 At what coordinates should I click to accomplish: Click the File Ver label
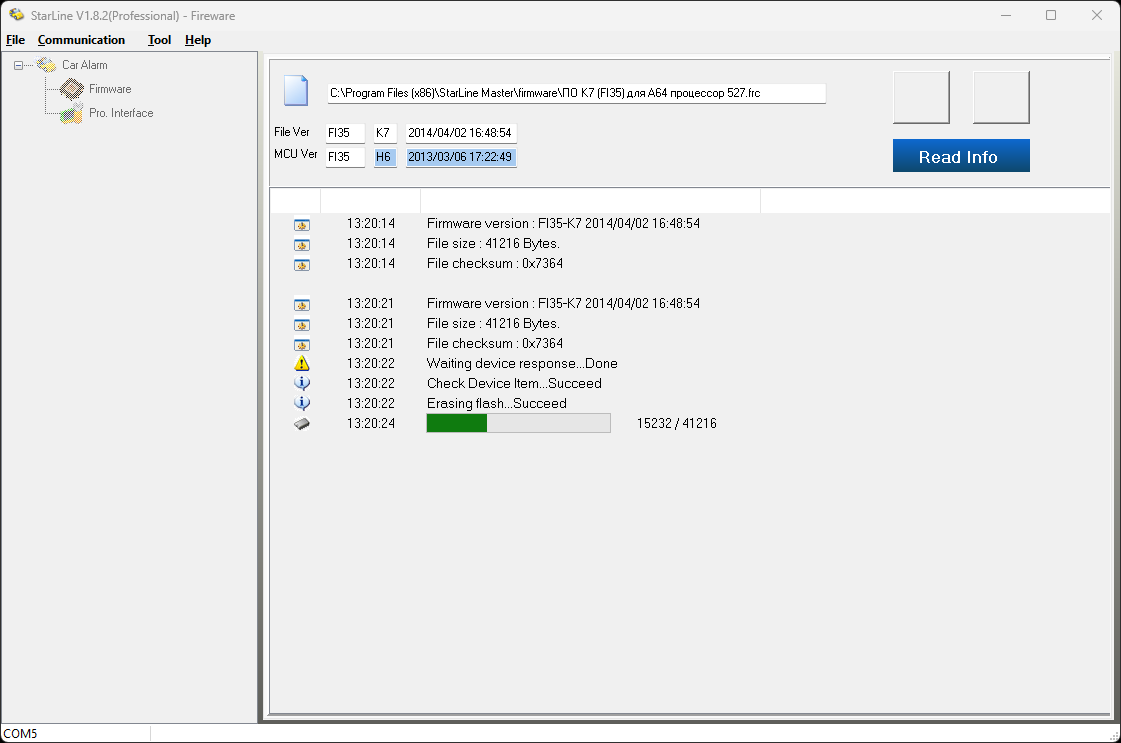coord(292,132)
